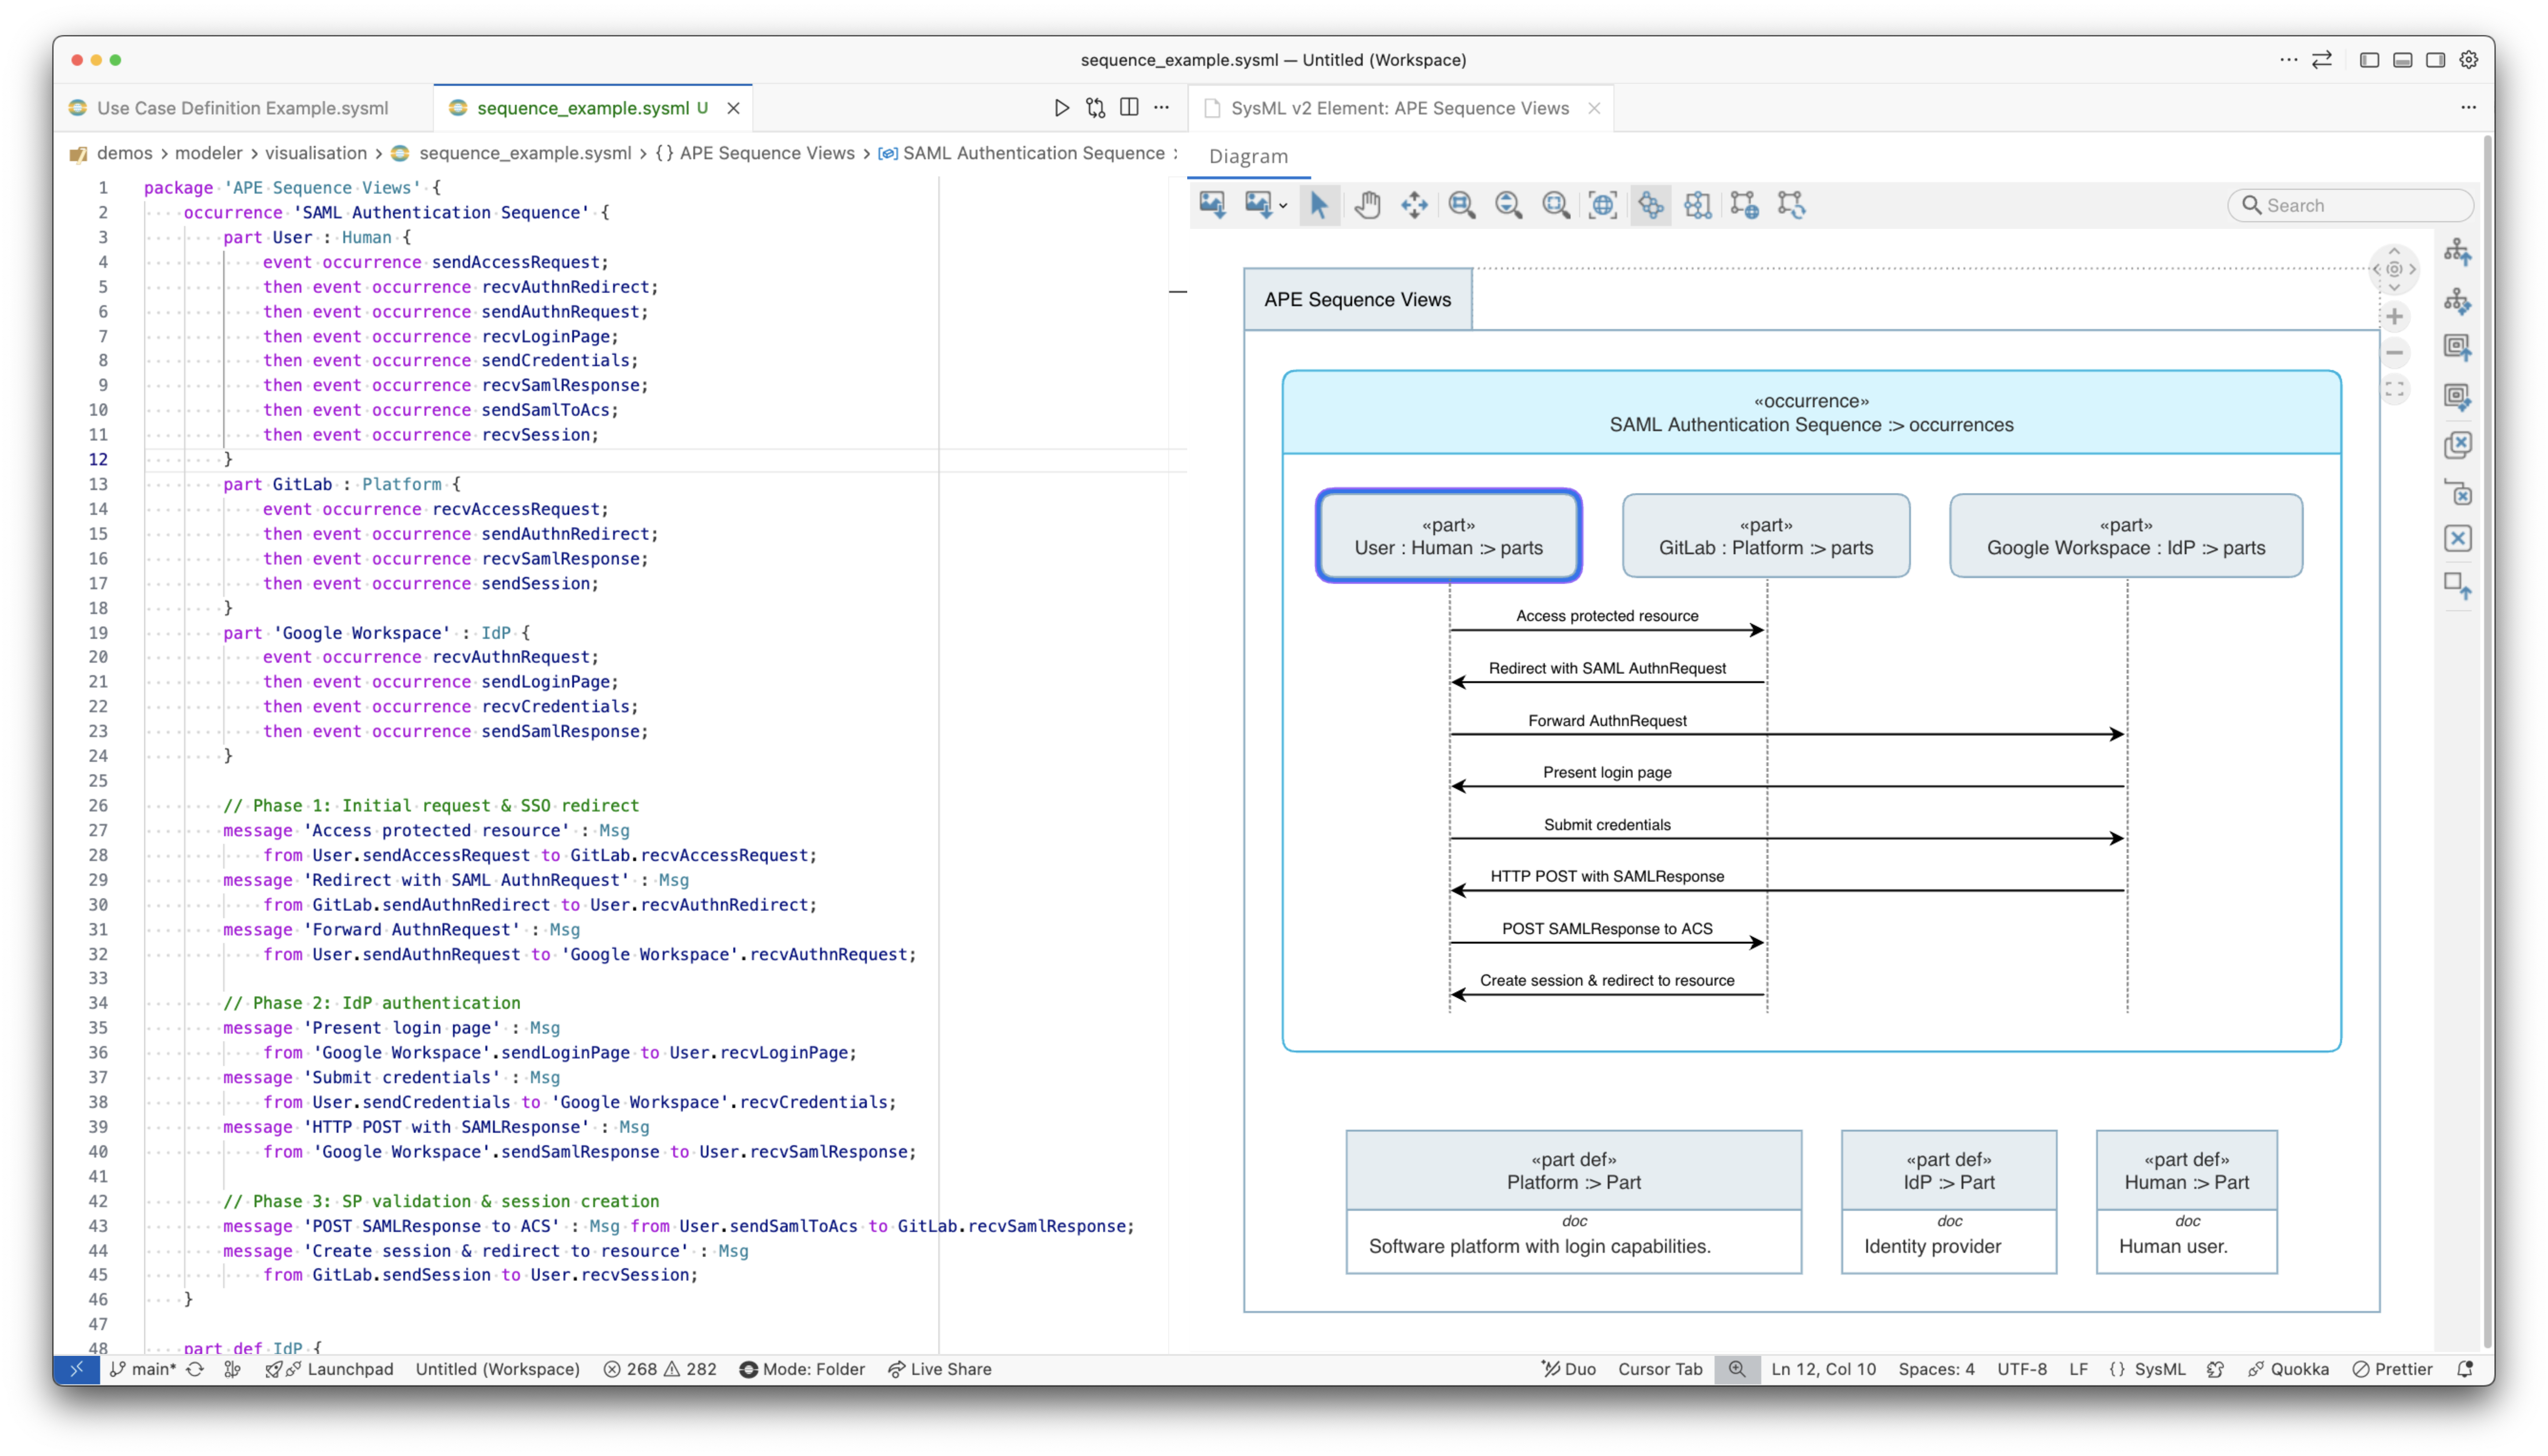The image size is (2548, 1456).
Task: Click the move-arrows tool in the diagram toolbar
Action: click(1414, 205)
